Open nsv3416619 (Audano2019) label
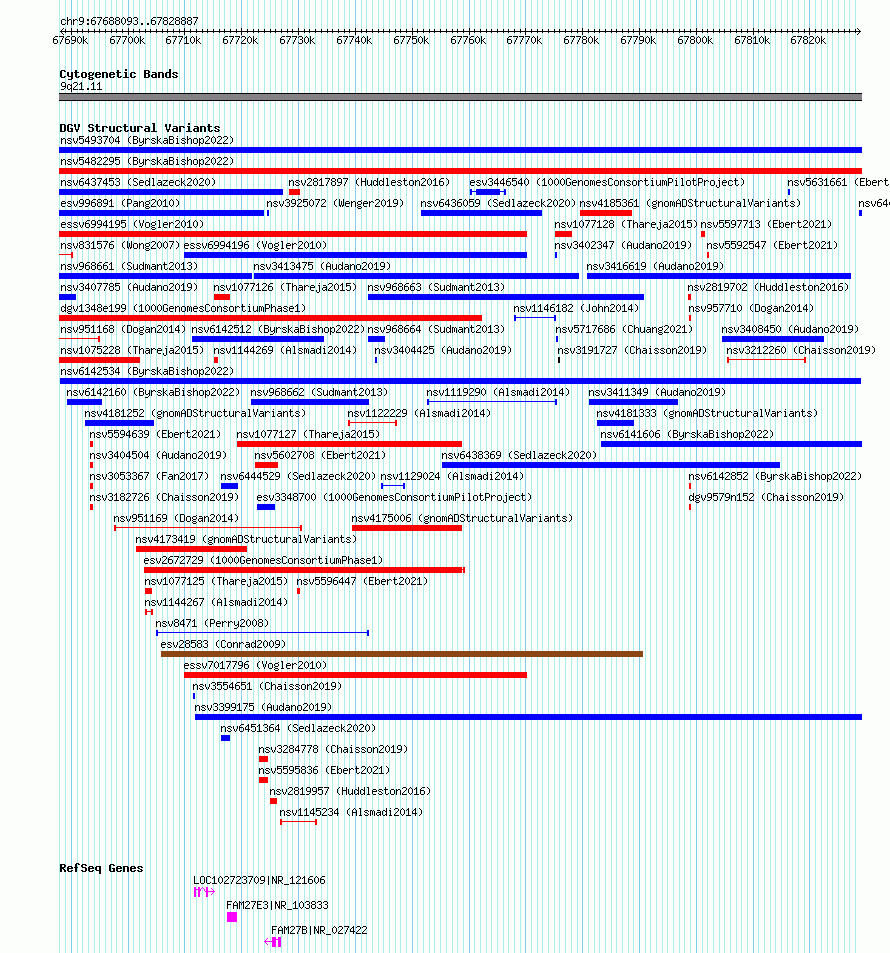Screen dimensions: 890x953 coord(655,266)
